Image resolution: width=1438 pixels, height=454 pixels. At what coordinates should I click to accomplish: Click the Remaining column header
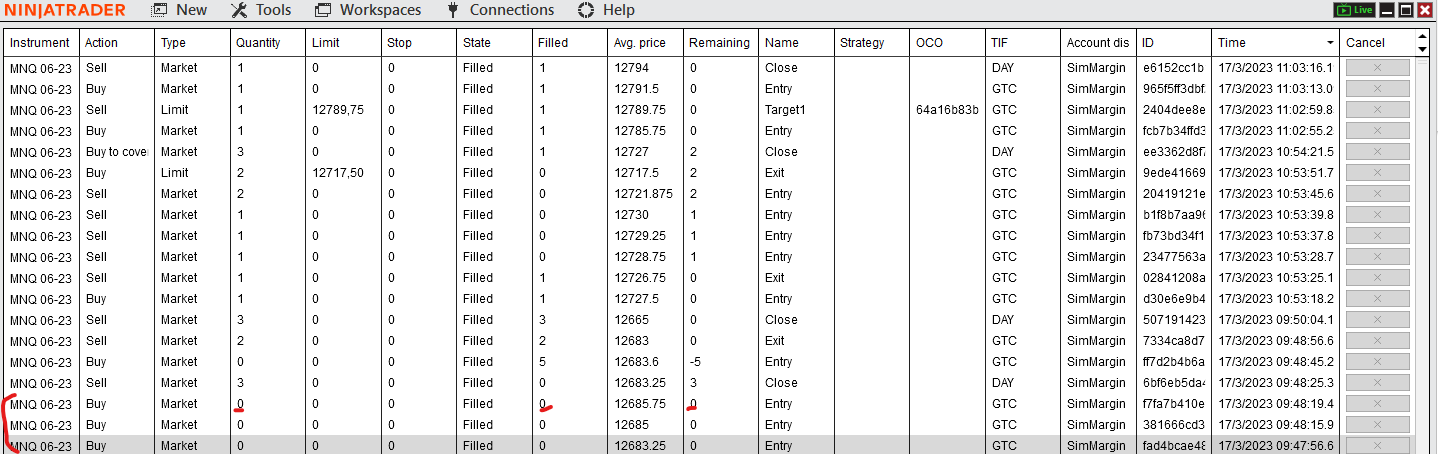click(719, 43)
